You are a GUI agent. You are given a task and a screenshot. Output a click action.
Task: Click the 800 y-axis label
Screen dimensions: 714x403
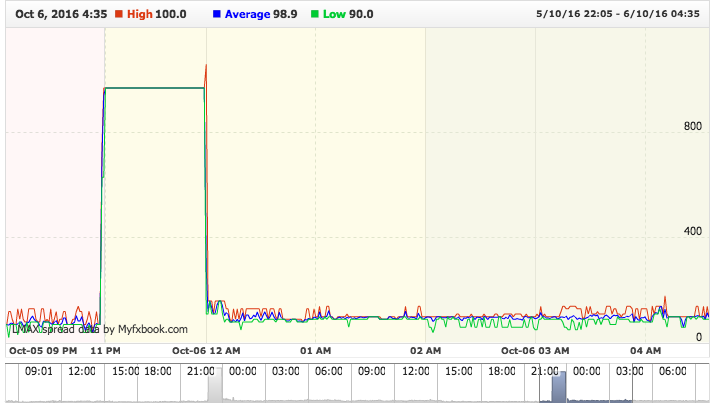tap(692, 126)
